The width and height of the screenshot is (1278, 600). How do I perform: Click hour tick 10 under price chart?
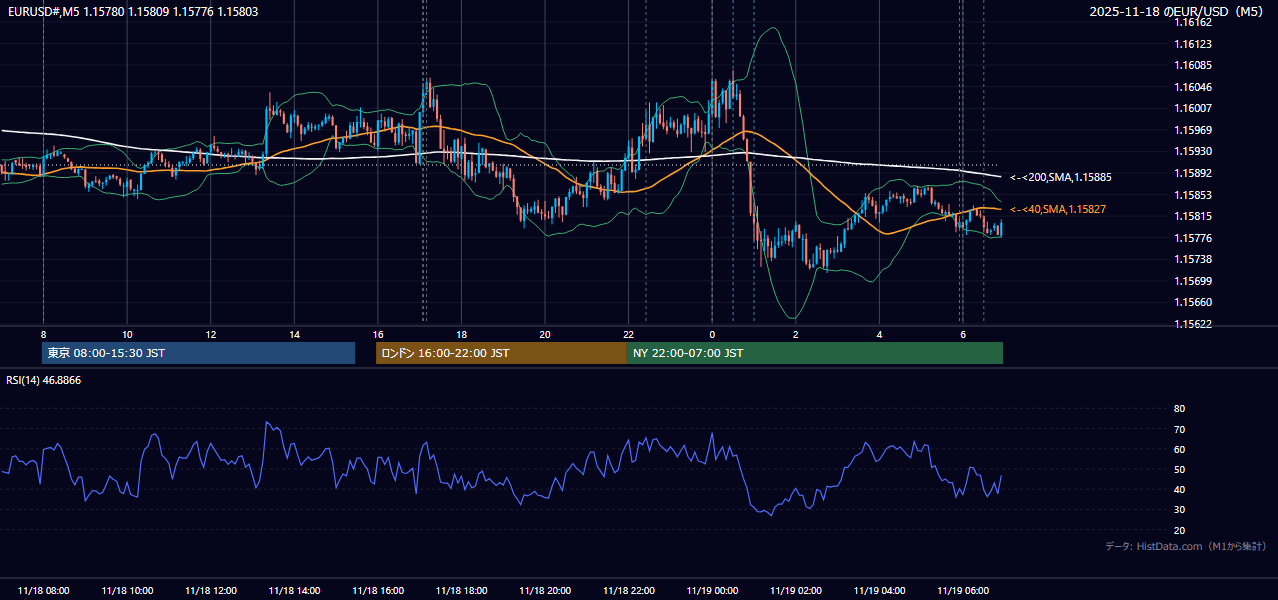[127, 334]
